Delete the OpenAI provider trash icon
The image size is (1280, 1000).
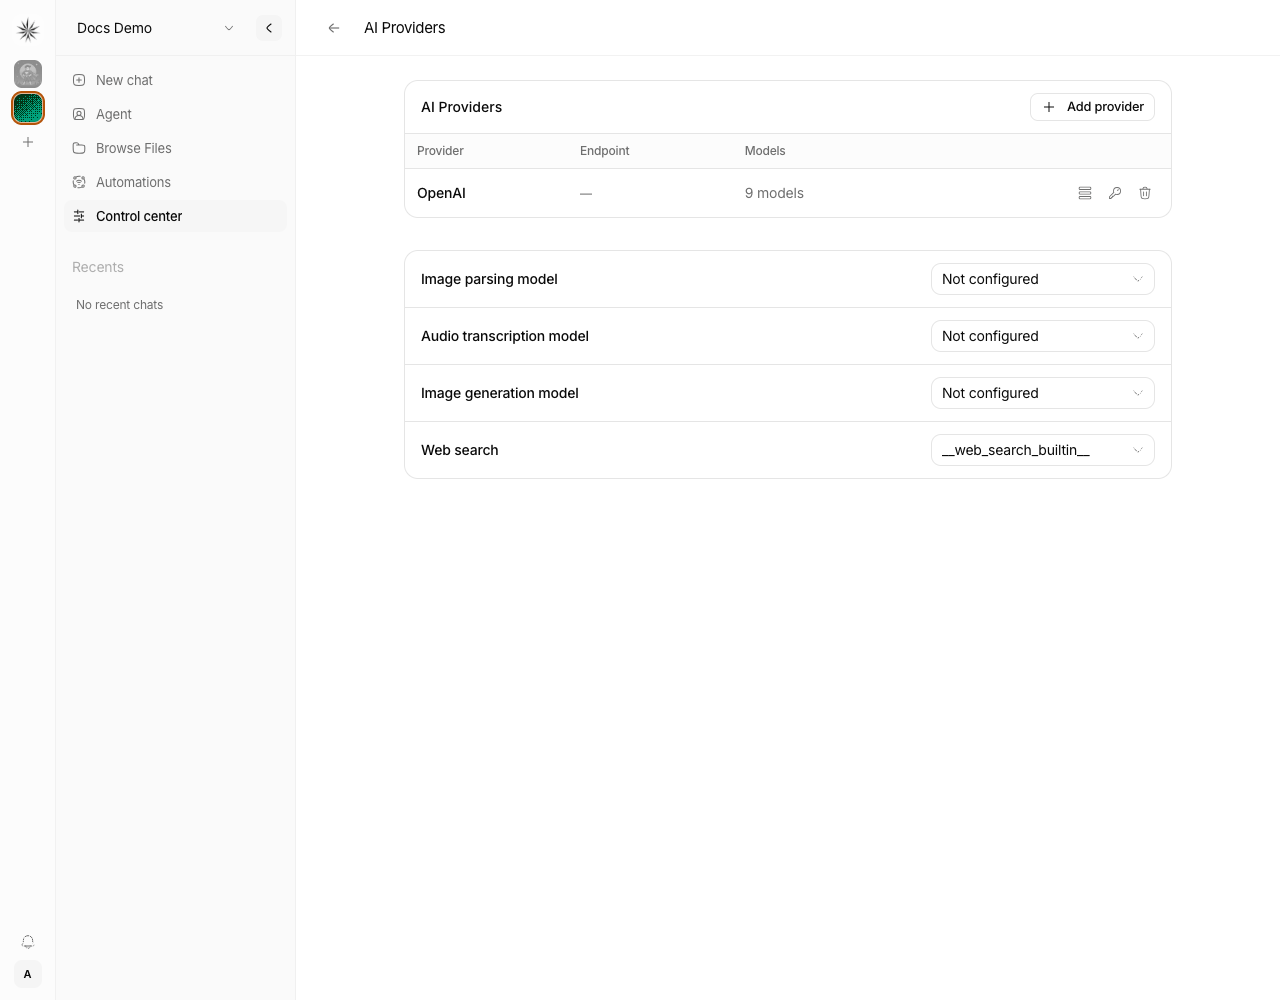tap(1145, 193)
